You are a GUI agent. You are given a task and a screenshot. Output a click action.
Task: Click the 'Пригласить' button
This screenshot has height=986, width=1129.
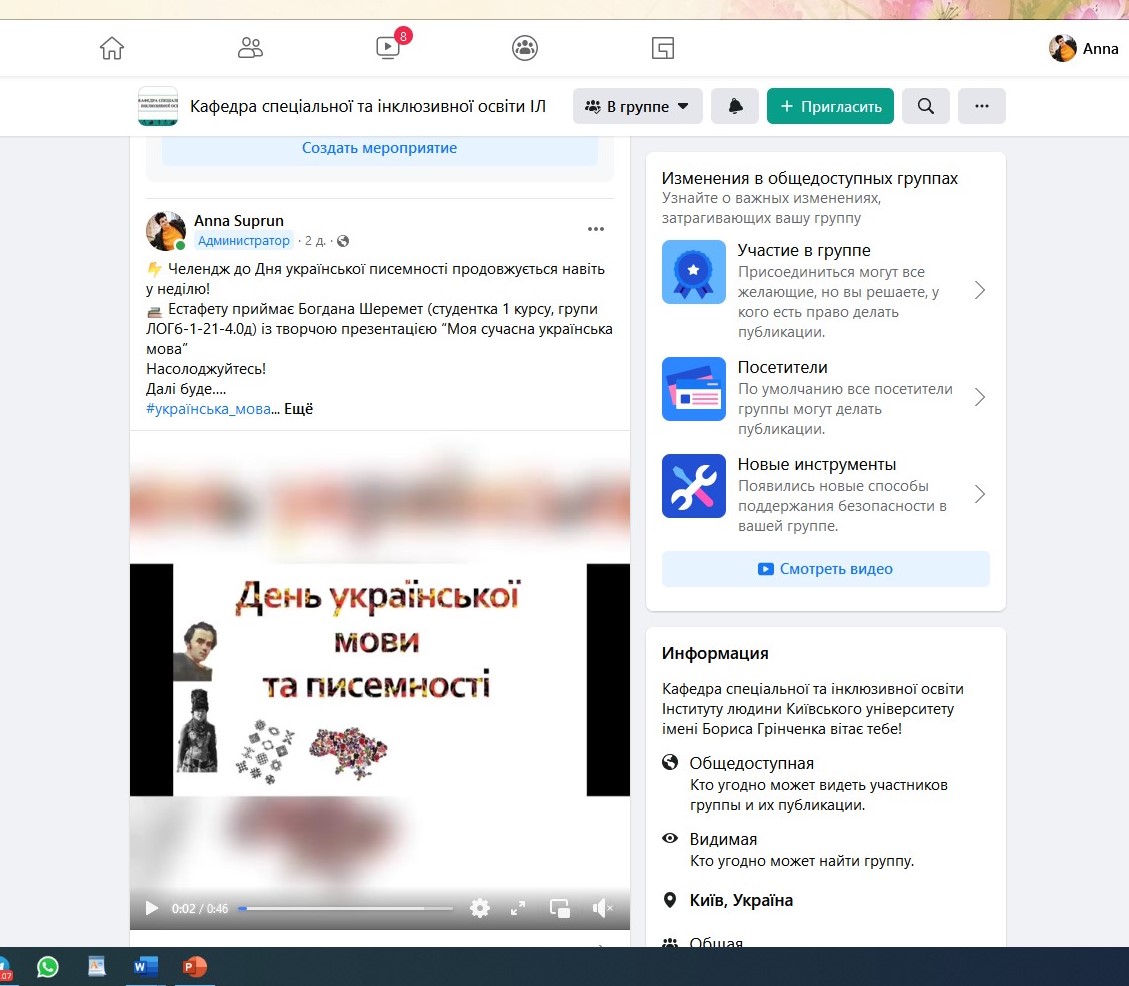(830, 106)
